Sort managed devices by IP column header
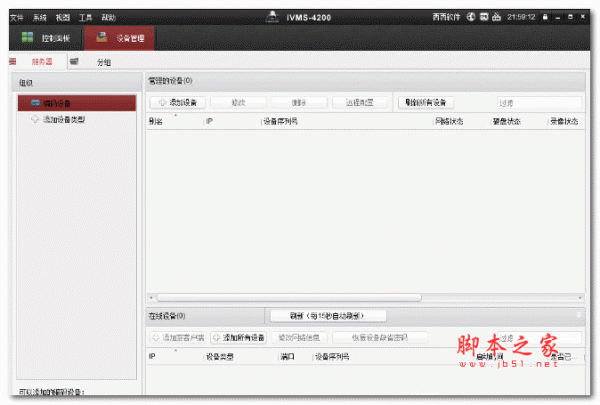Viewport: 600px width, 405px height. coord(209,121)
